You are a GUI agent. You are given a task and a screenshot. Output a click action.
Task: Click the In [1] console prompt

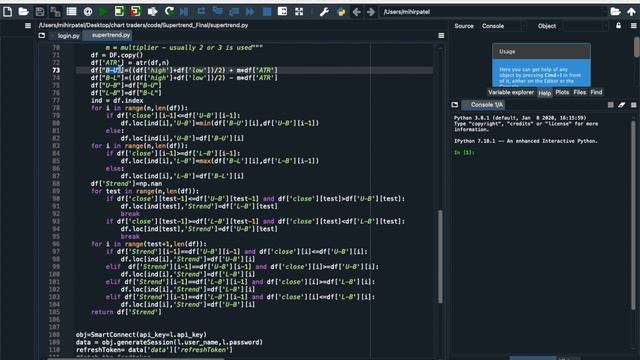[464, 153]
